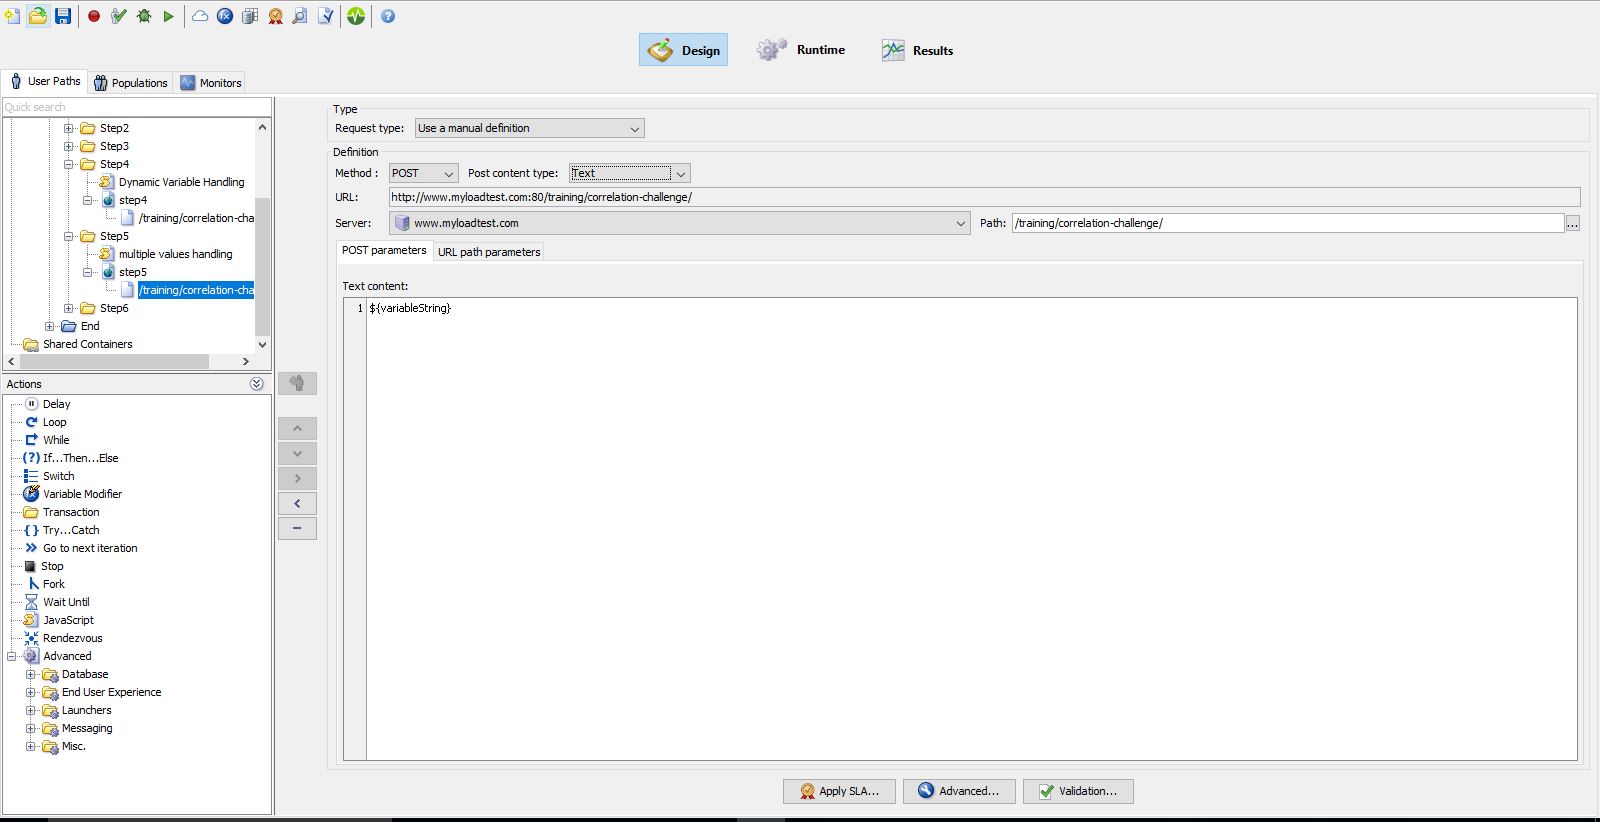Run the test with the green play icon
Screen dimensions: 1600x822
point(168,16)
